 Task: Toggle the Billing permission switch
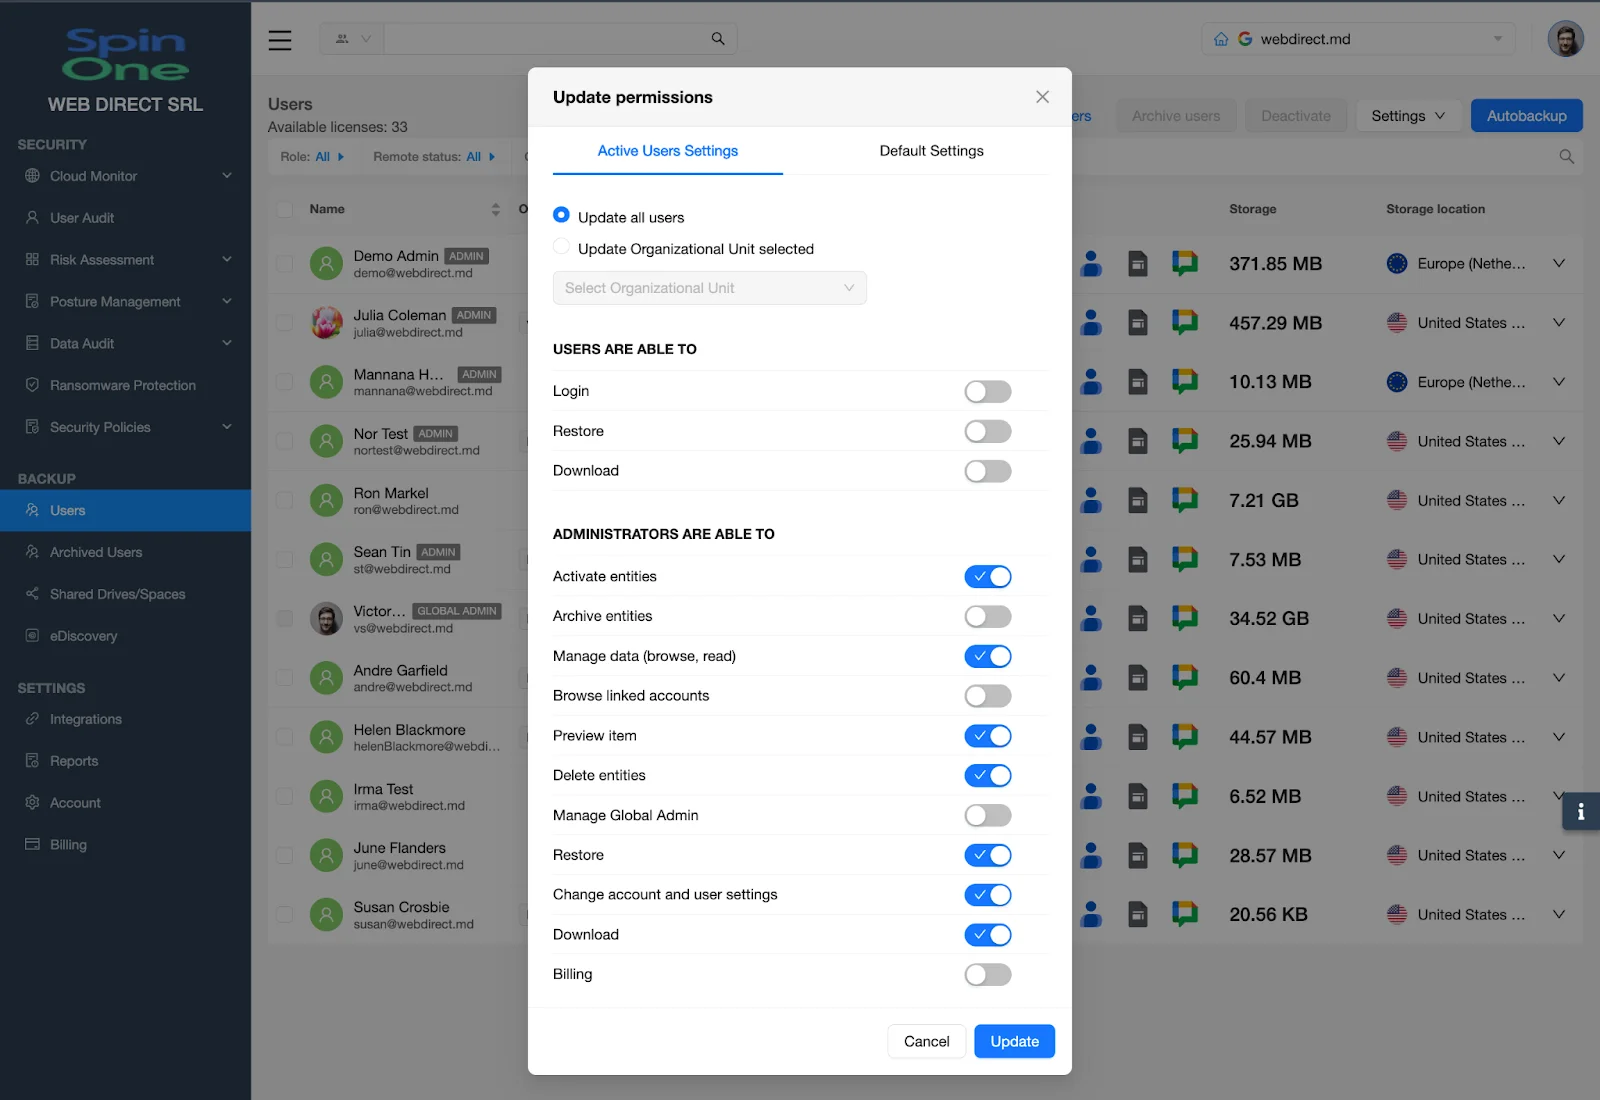[988, 974]
